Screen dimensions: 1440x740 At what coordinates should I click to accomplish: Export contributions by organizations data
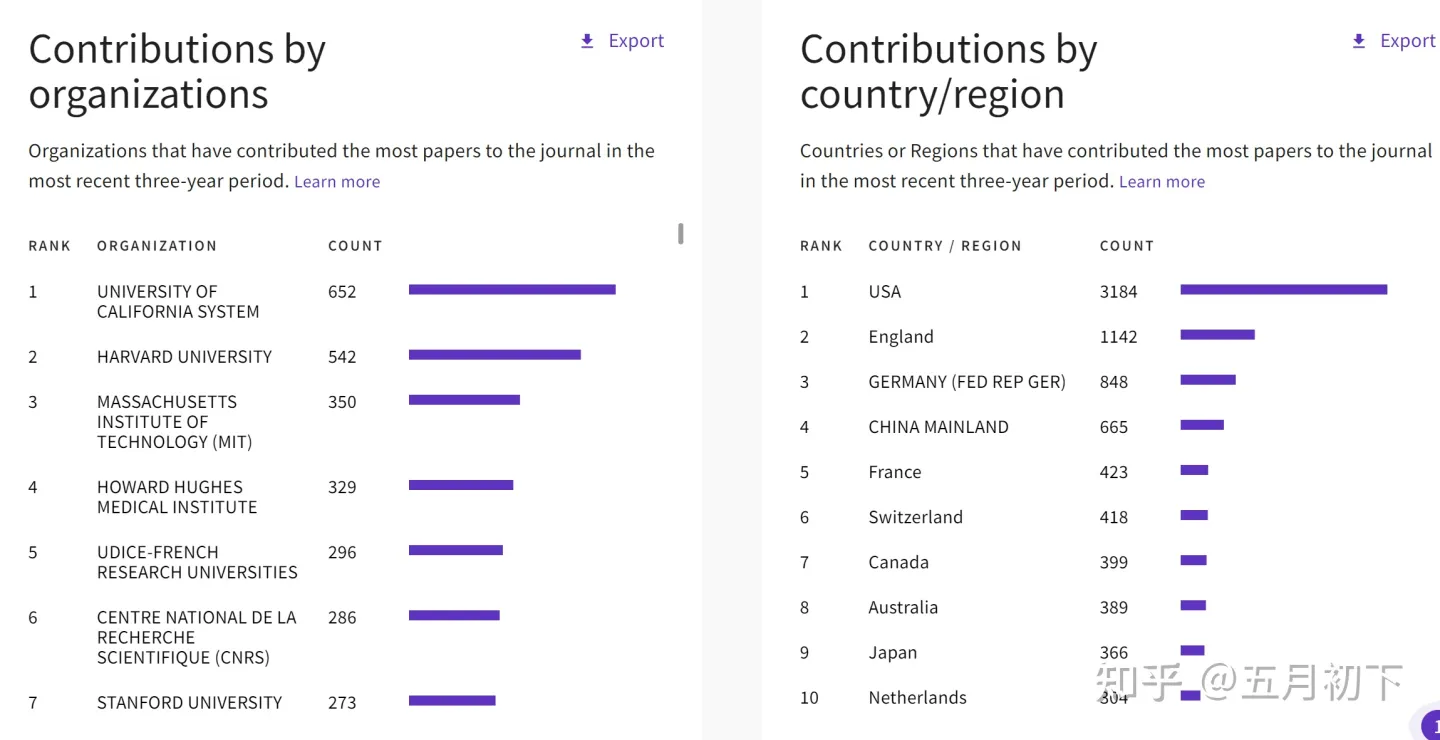pyautogui.click(x=622, y=41)
